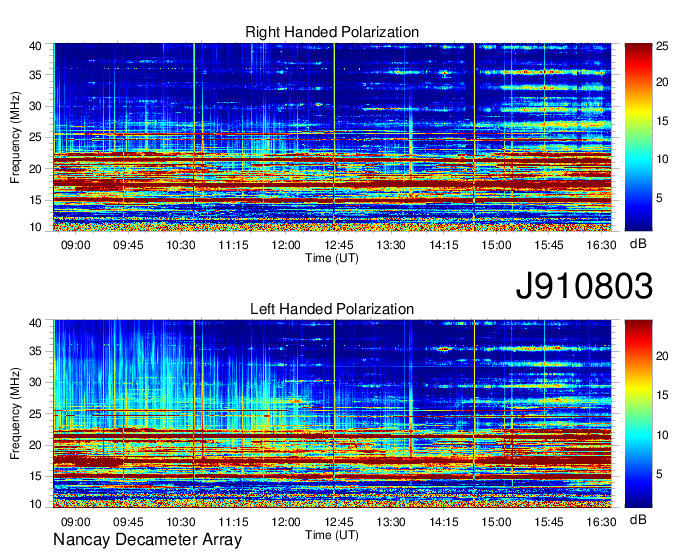Click the '40' frequency tick of Left Handed plot
The width and height of the screenshot is (680, 552).
(x=35, y=323)
